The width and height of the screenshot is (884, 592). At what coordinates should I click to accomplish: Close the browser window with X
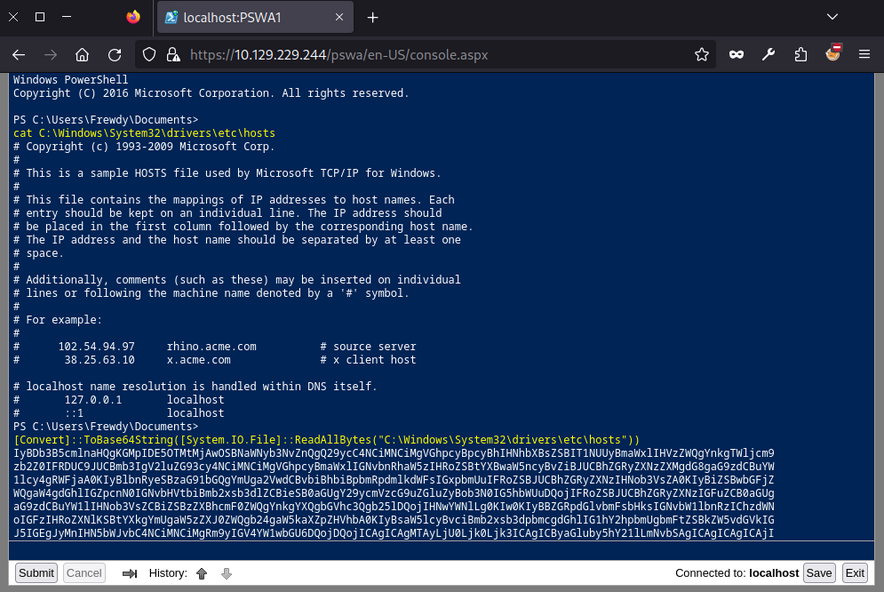[14, 17]
